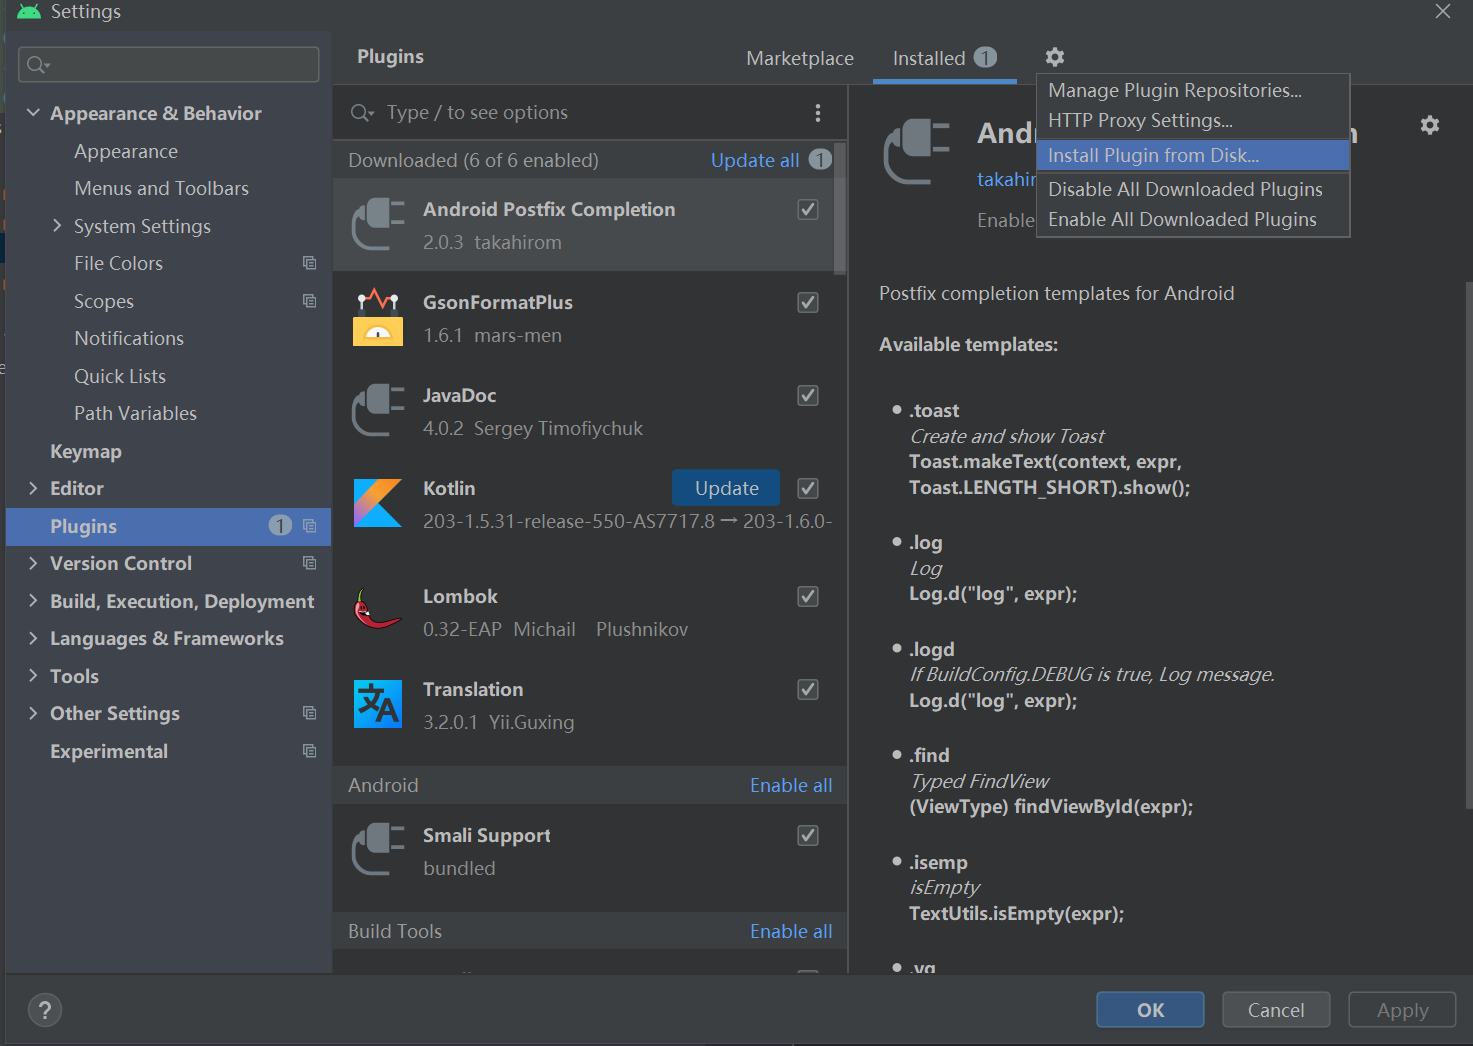This screenshot has width=1473, height=1046.
Task: Toggle the Lombok plugin checkbox
Action: 808,596
